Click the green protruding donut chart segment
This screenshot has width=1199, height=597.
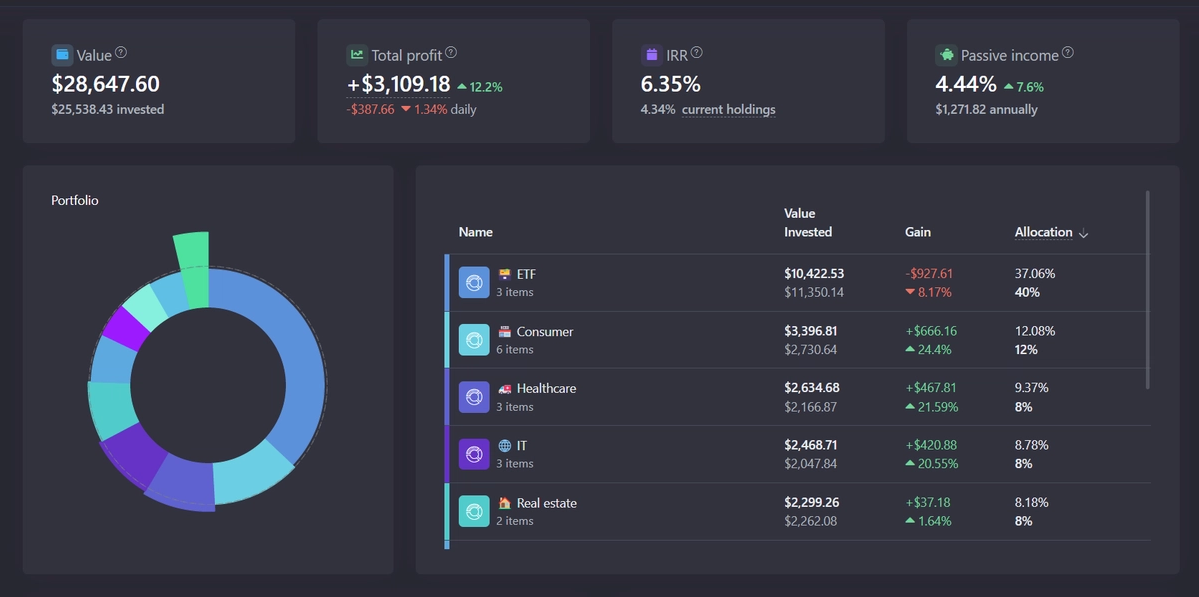tap(192, 268)
